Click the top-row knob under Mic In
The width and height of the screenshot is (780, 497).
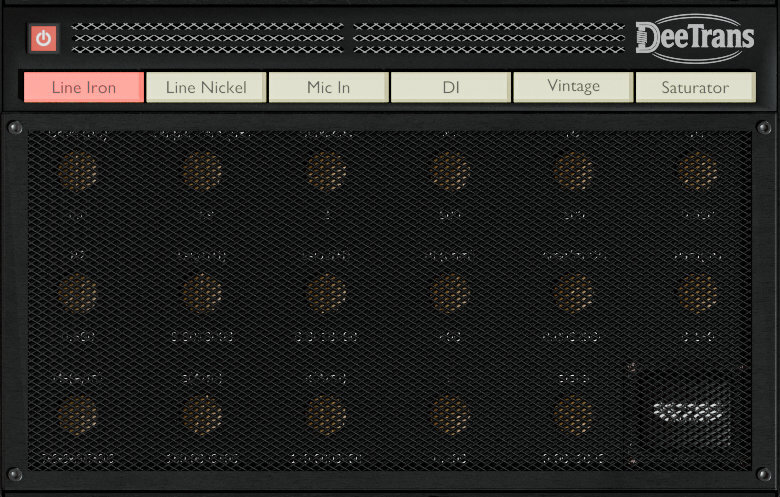pyautogui.click(x=326, y=171)
